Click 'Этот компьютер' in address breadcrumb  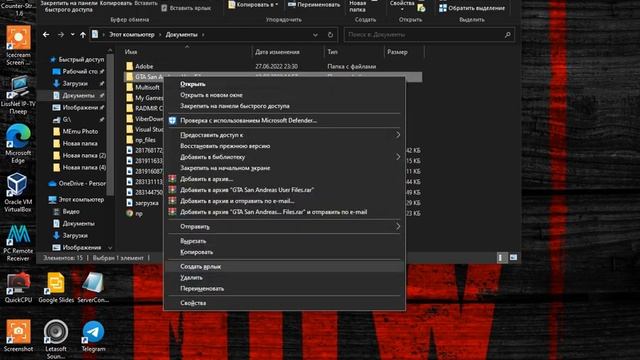tap(131, 35)
